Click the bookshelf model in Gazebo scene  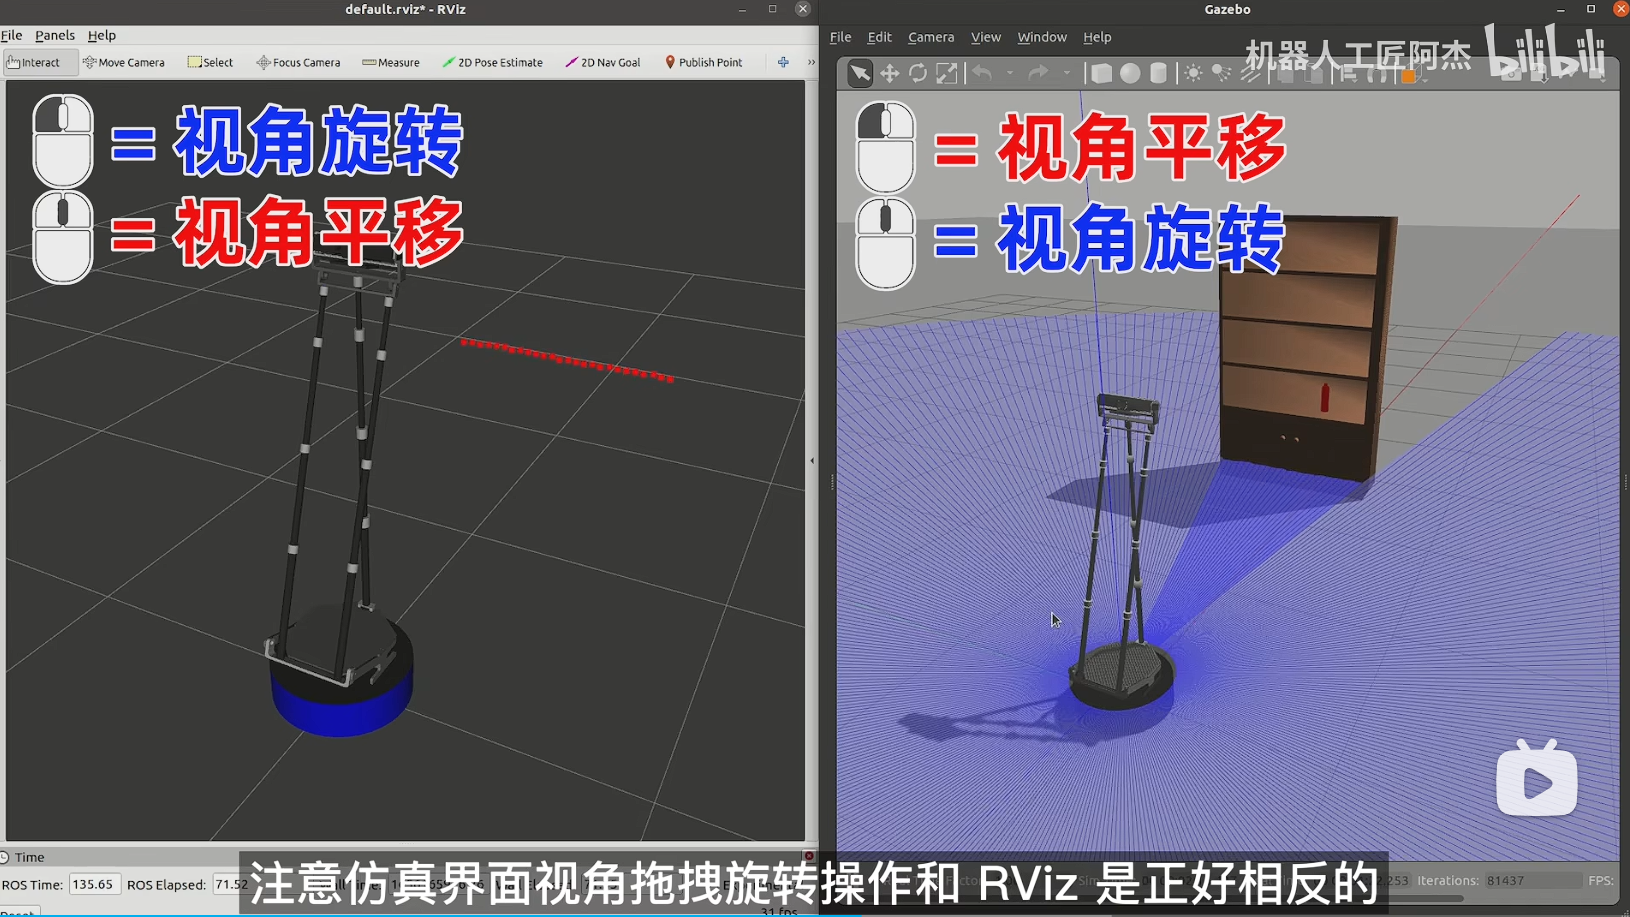point(1307,349)
